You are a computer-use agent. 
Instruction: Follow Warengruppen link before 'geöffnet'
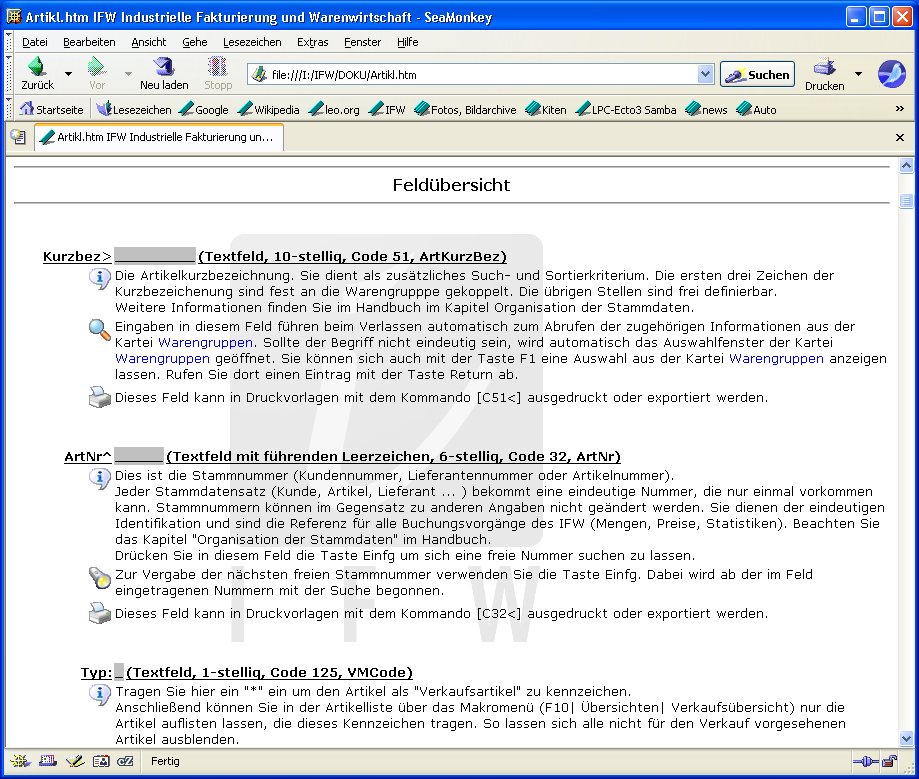(x=162, y=357)
